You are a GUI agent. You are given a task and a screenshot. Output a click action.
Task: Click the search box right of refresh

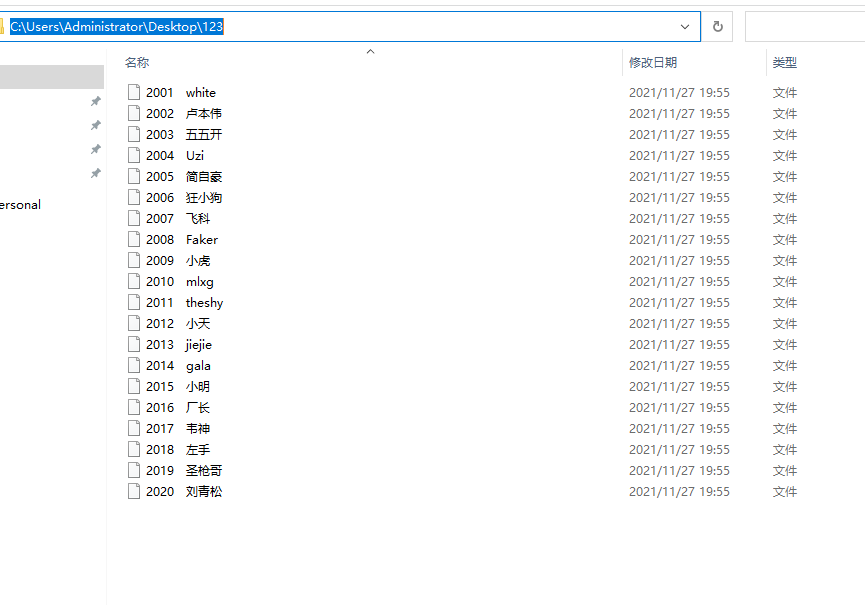tap(805, 26)
